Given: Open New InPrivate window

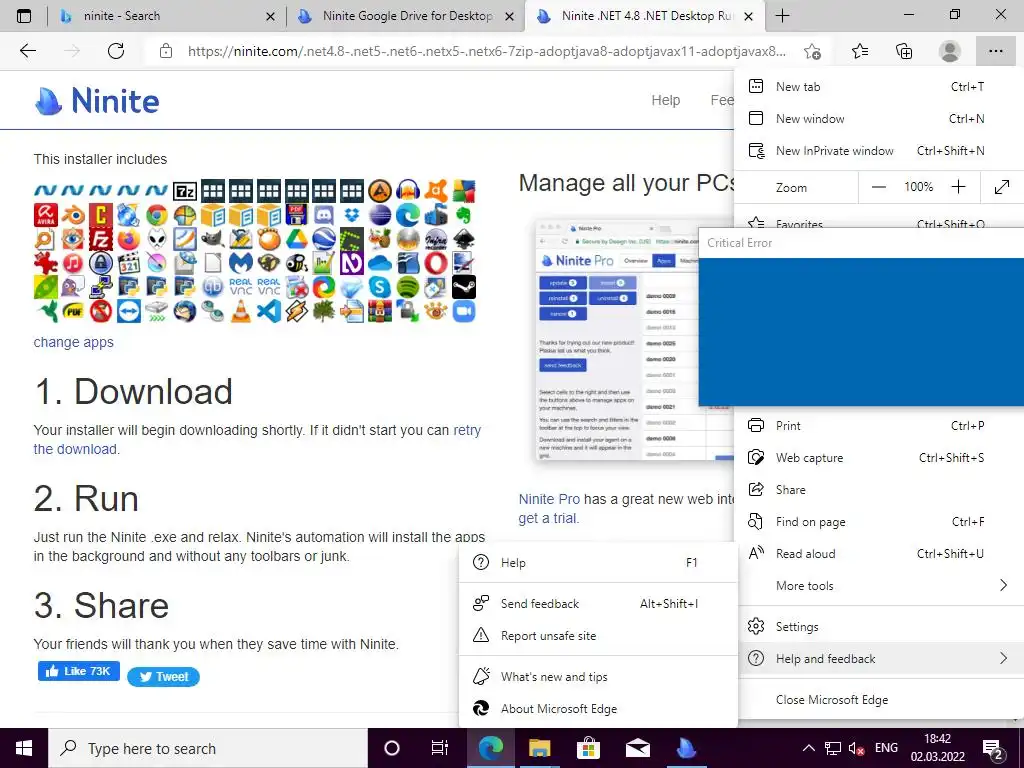Looking at the screenshot, I should (879, 151).
